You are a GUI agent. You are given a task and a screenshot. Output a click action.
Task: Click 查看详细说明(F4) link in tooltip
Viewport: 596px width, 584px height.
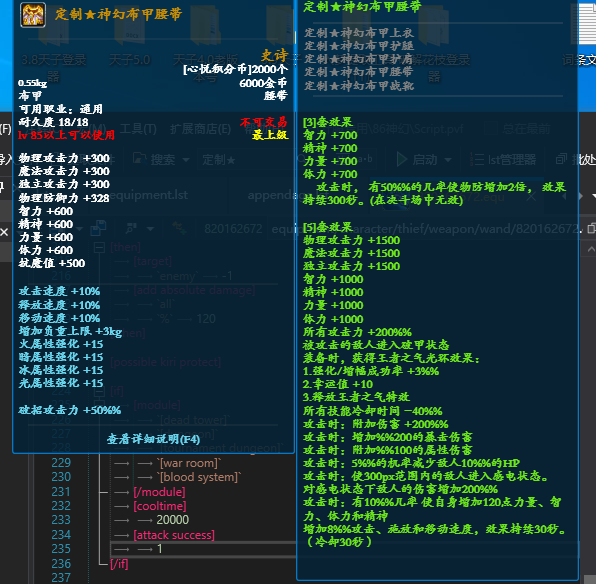153,440
